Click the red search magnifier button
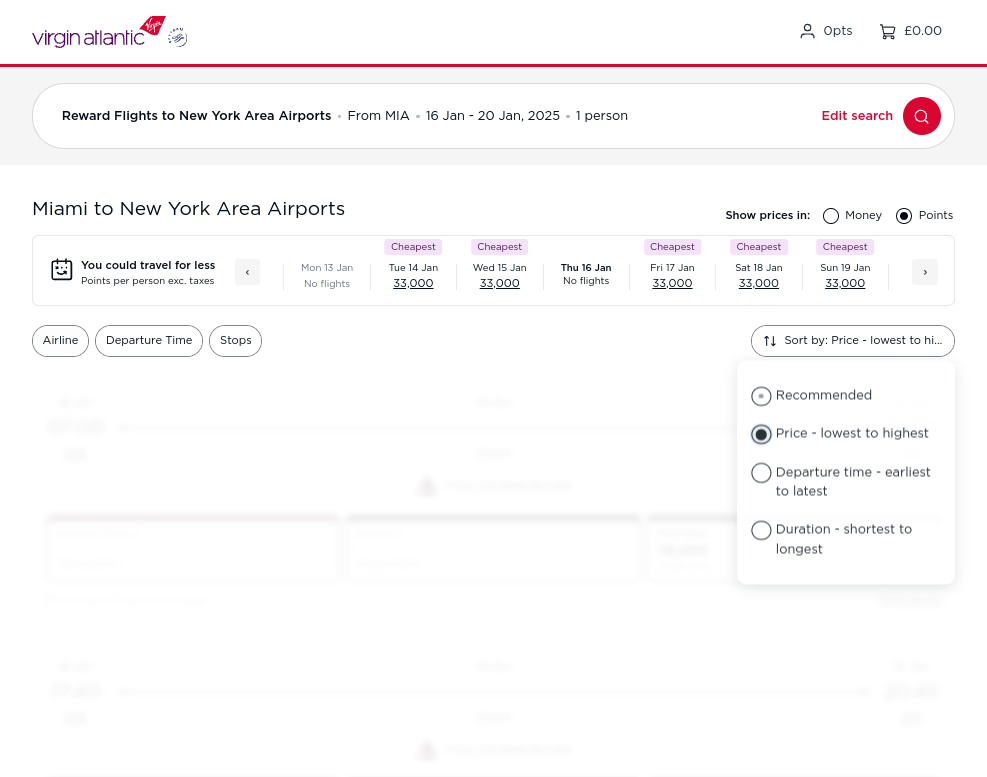987x777 pixels. pos(922,116)
